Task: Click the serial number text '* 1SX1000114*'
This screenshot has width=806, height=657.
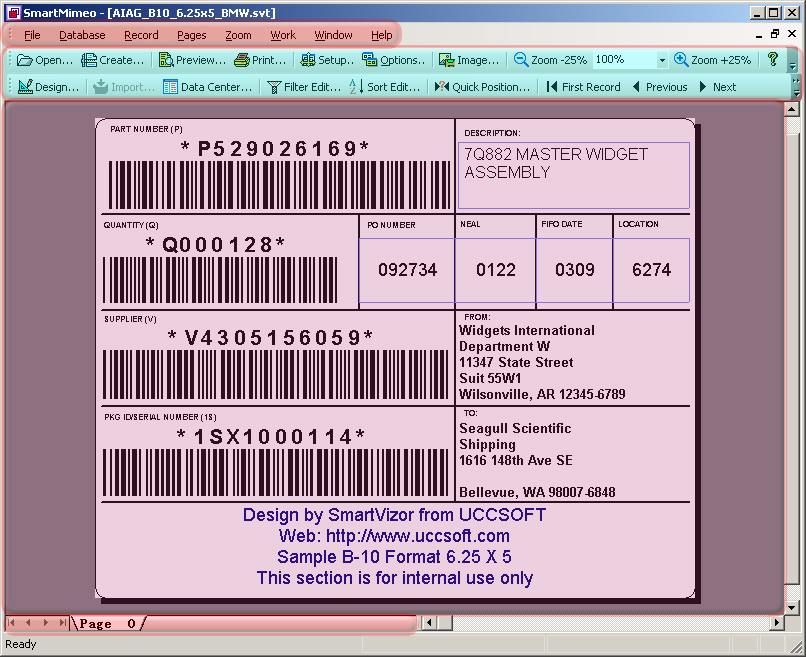Action: (x=271, y=437)
